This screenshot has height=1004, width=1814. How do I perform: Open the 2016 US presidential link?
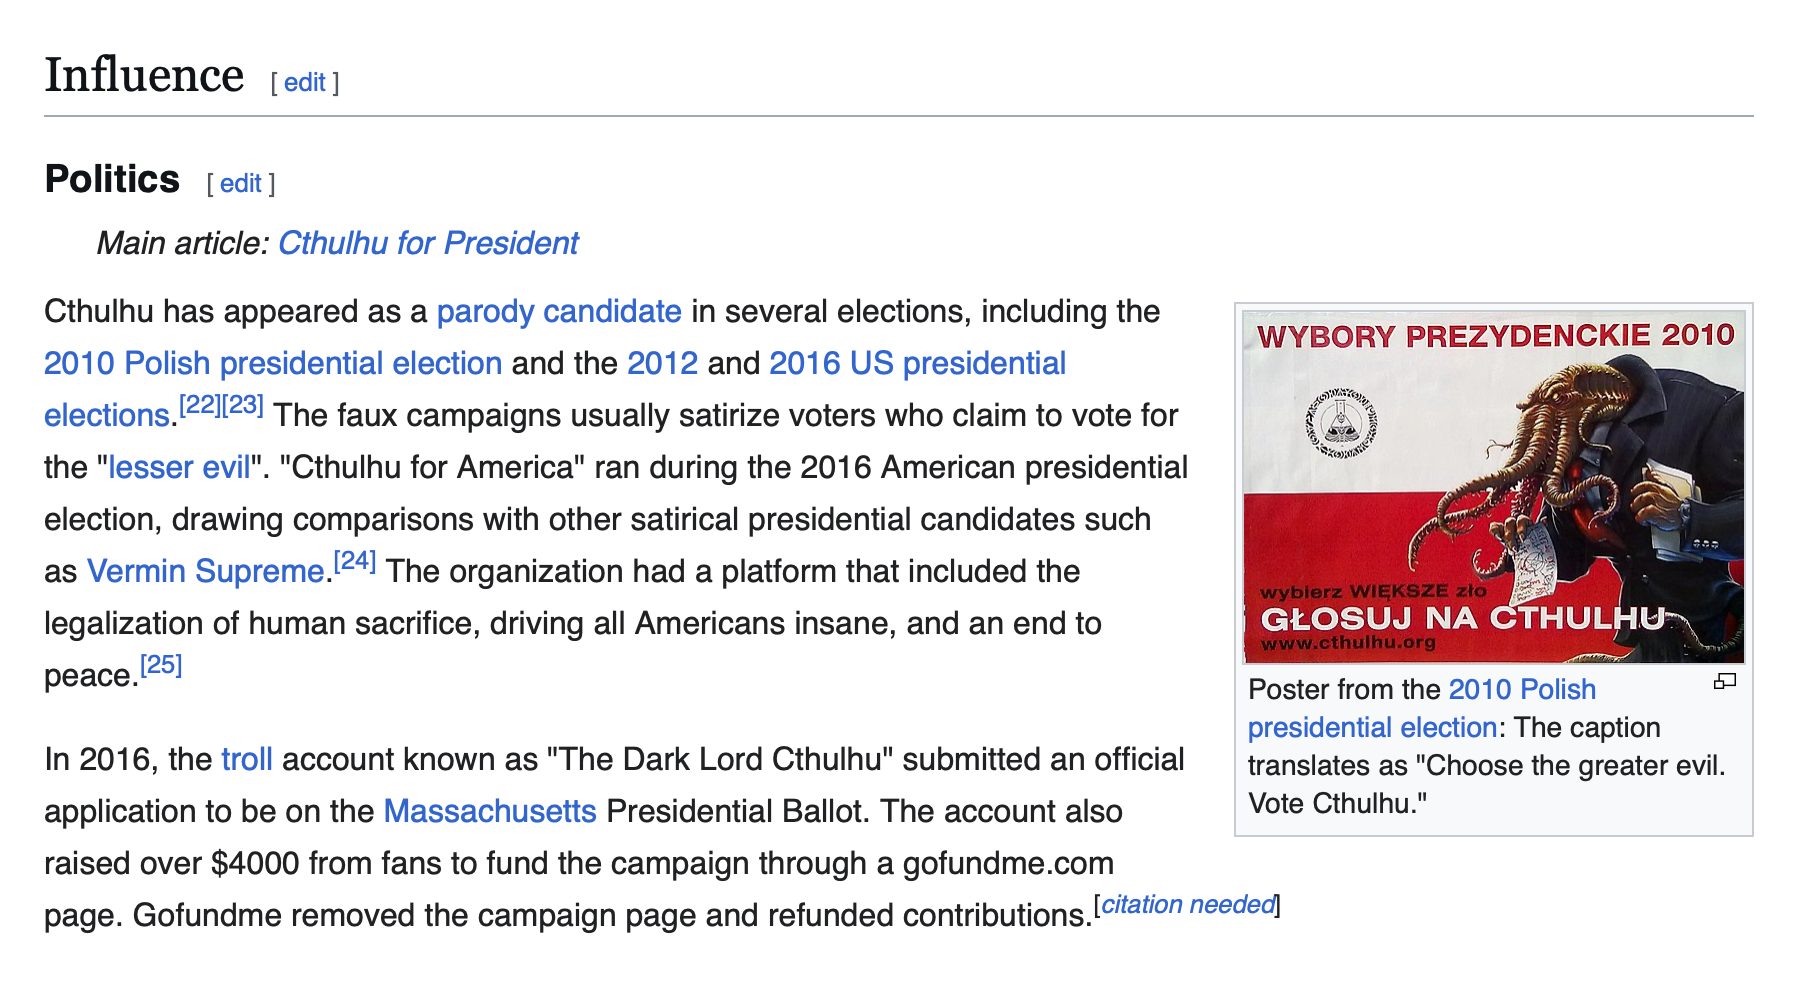coord(917,364)
